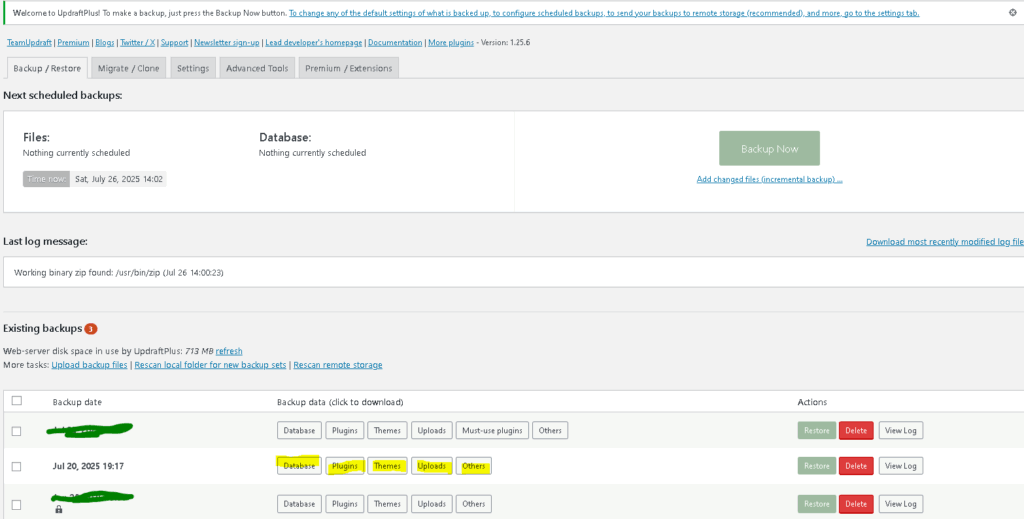Screen dimensions: 1024x519
Task: Open the Support link
Action: (174, 42)
